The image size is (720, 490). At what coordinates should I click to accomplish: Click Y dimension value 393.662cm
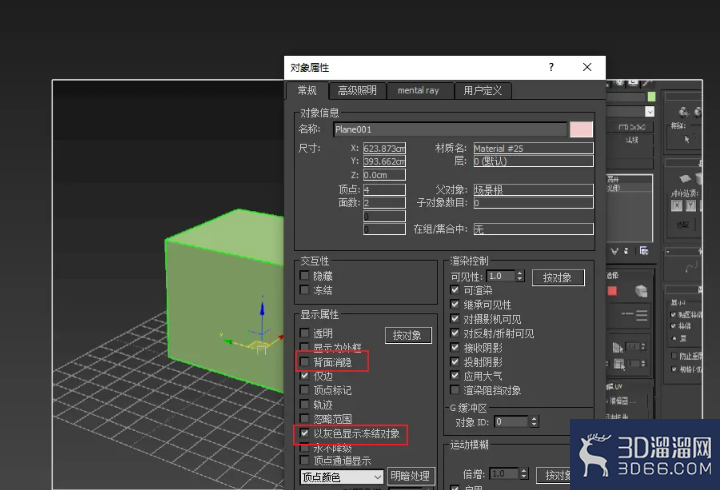(x=384, y=161)
